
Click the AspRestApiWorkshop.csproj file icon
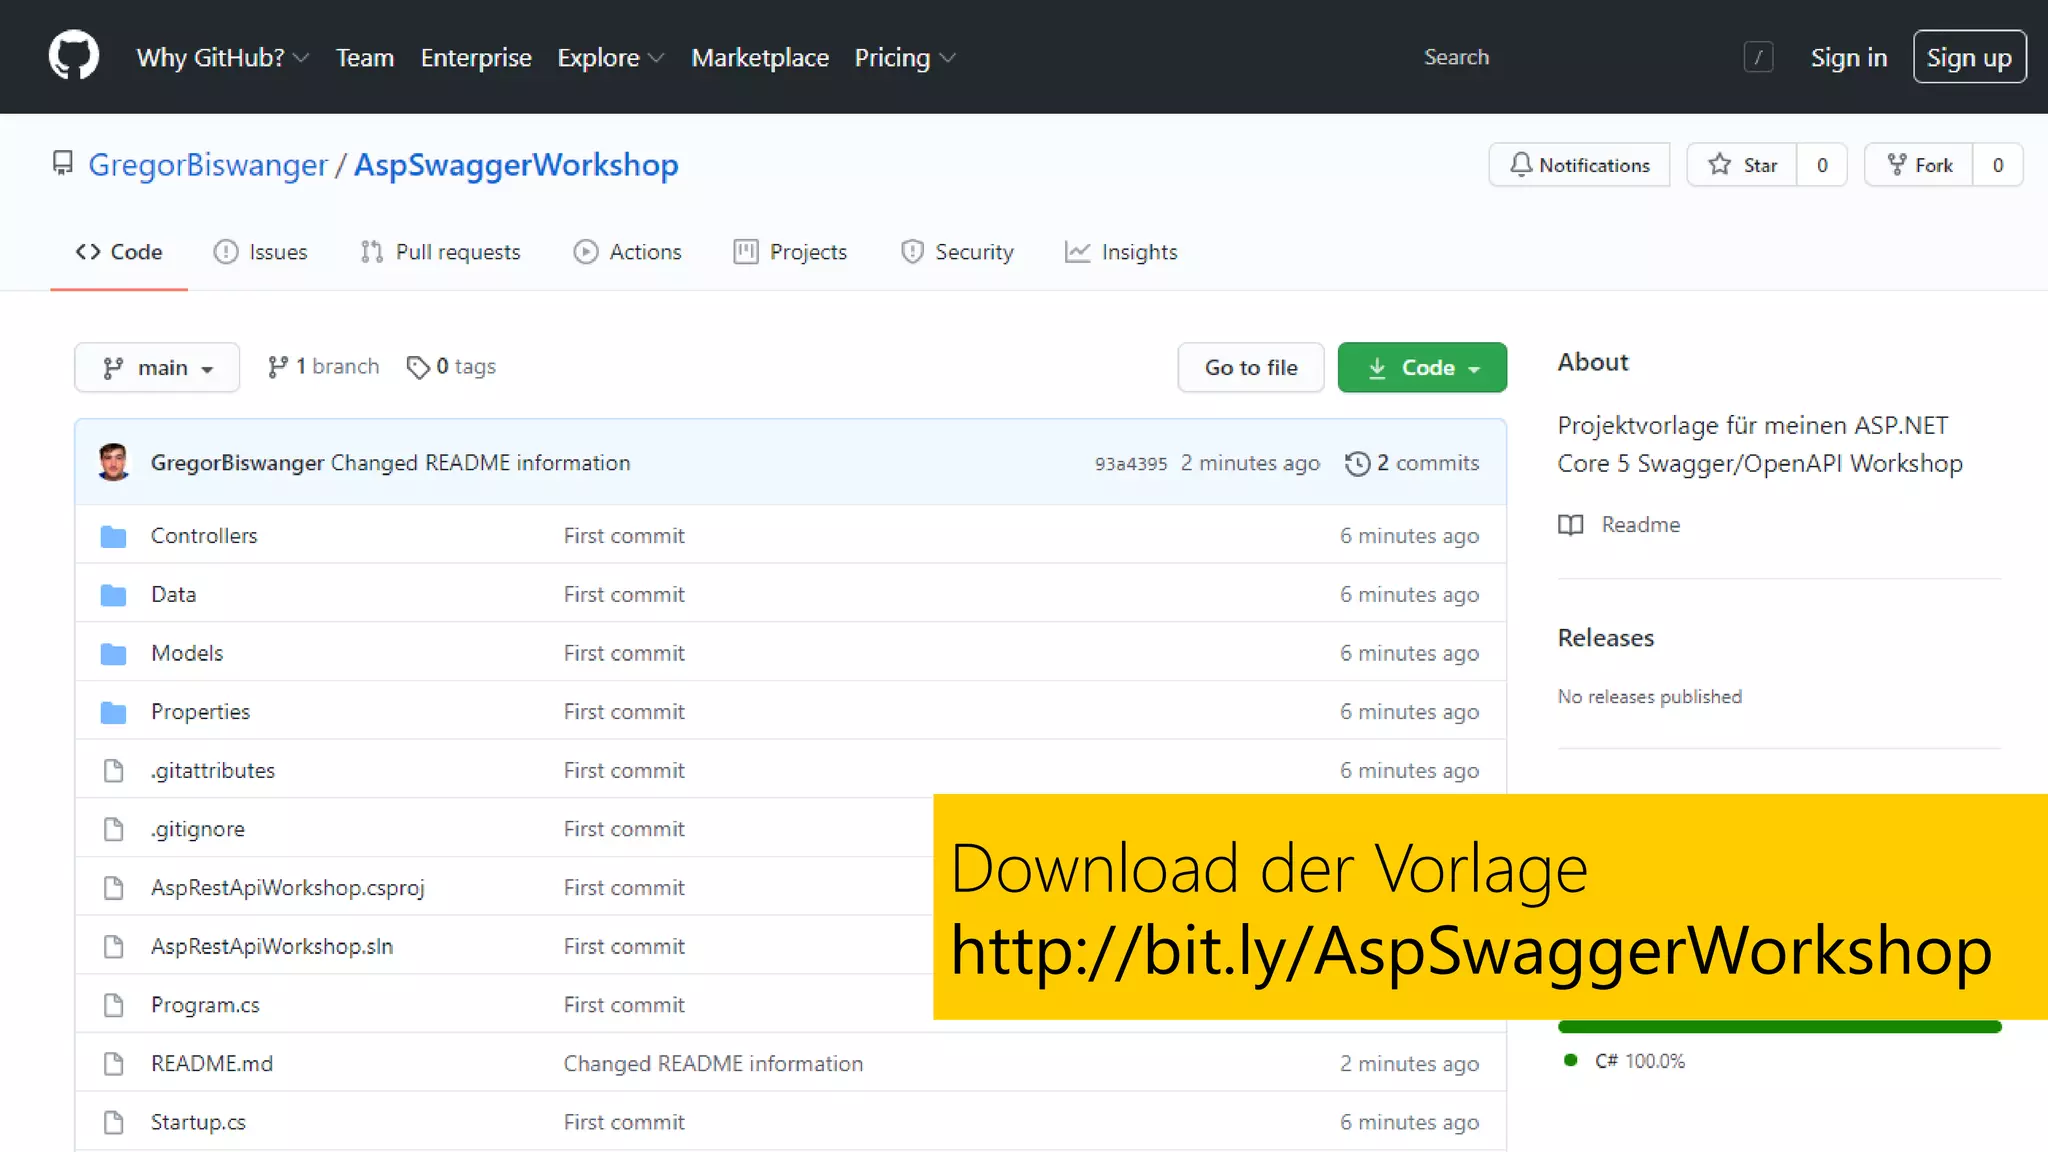(114, 888)
